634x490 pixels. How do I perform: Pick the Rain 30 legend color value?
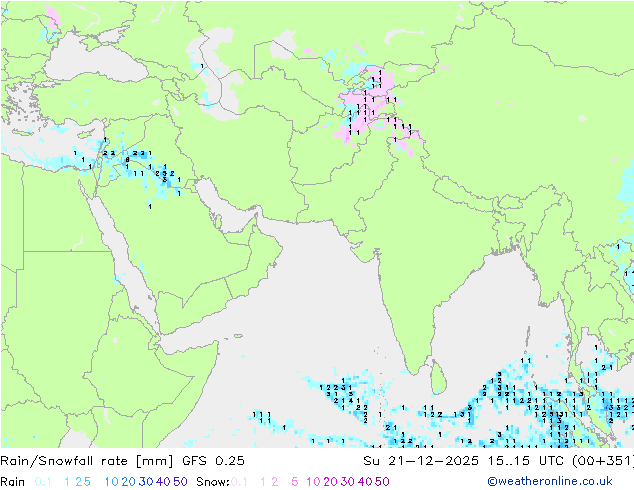click(146, 482)
